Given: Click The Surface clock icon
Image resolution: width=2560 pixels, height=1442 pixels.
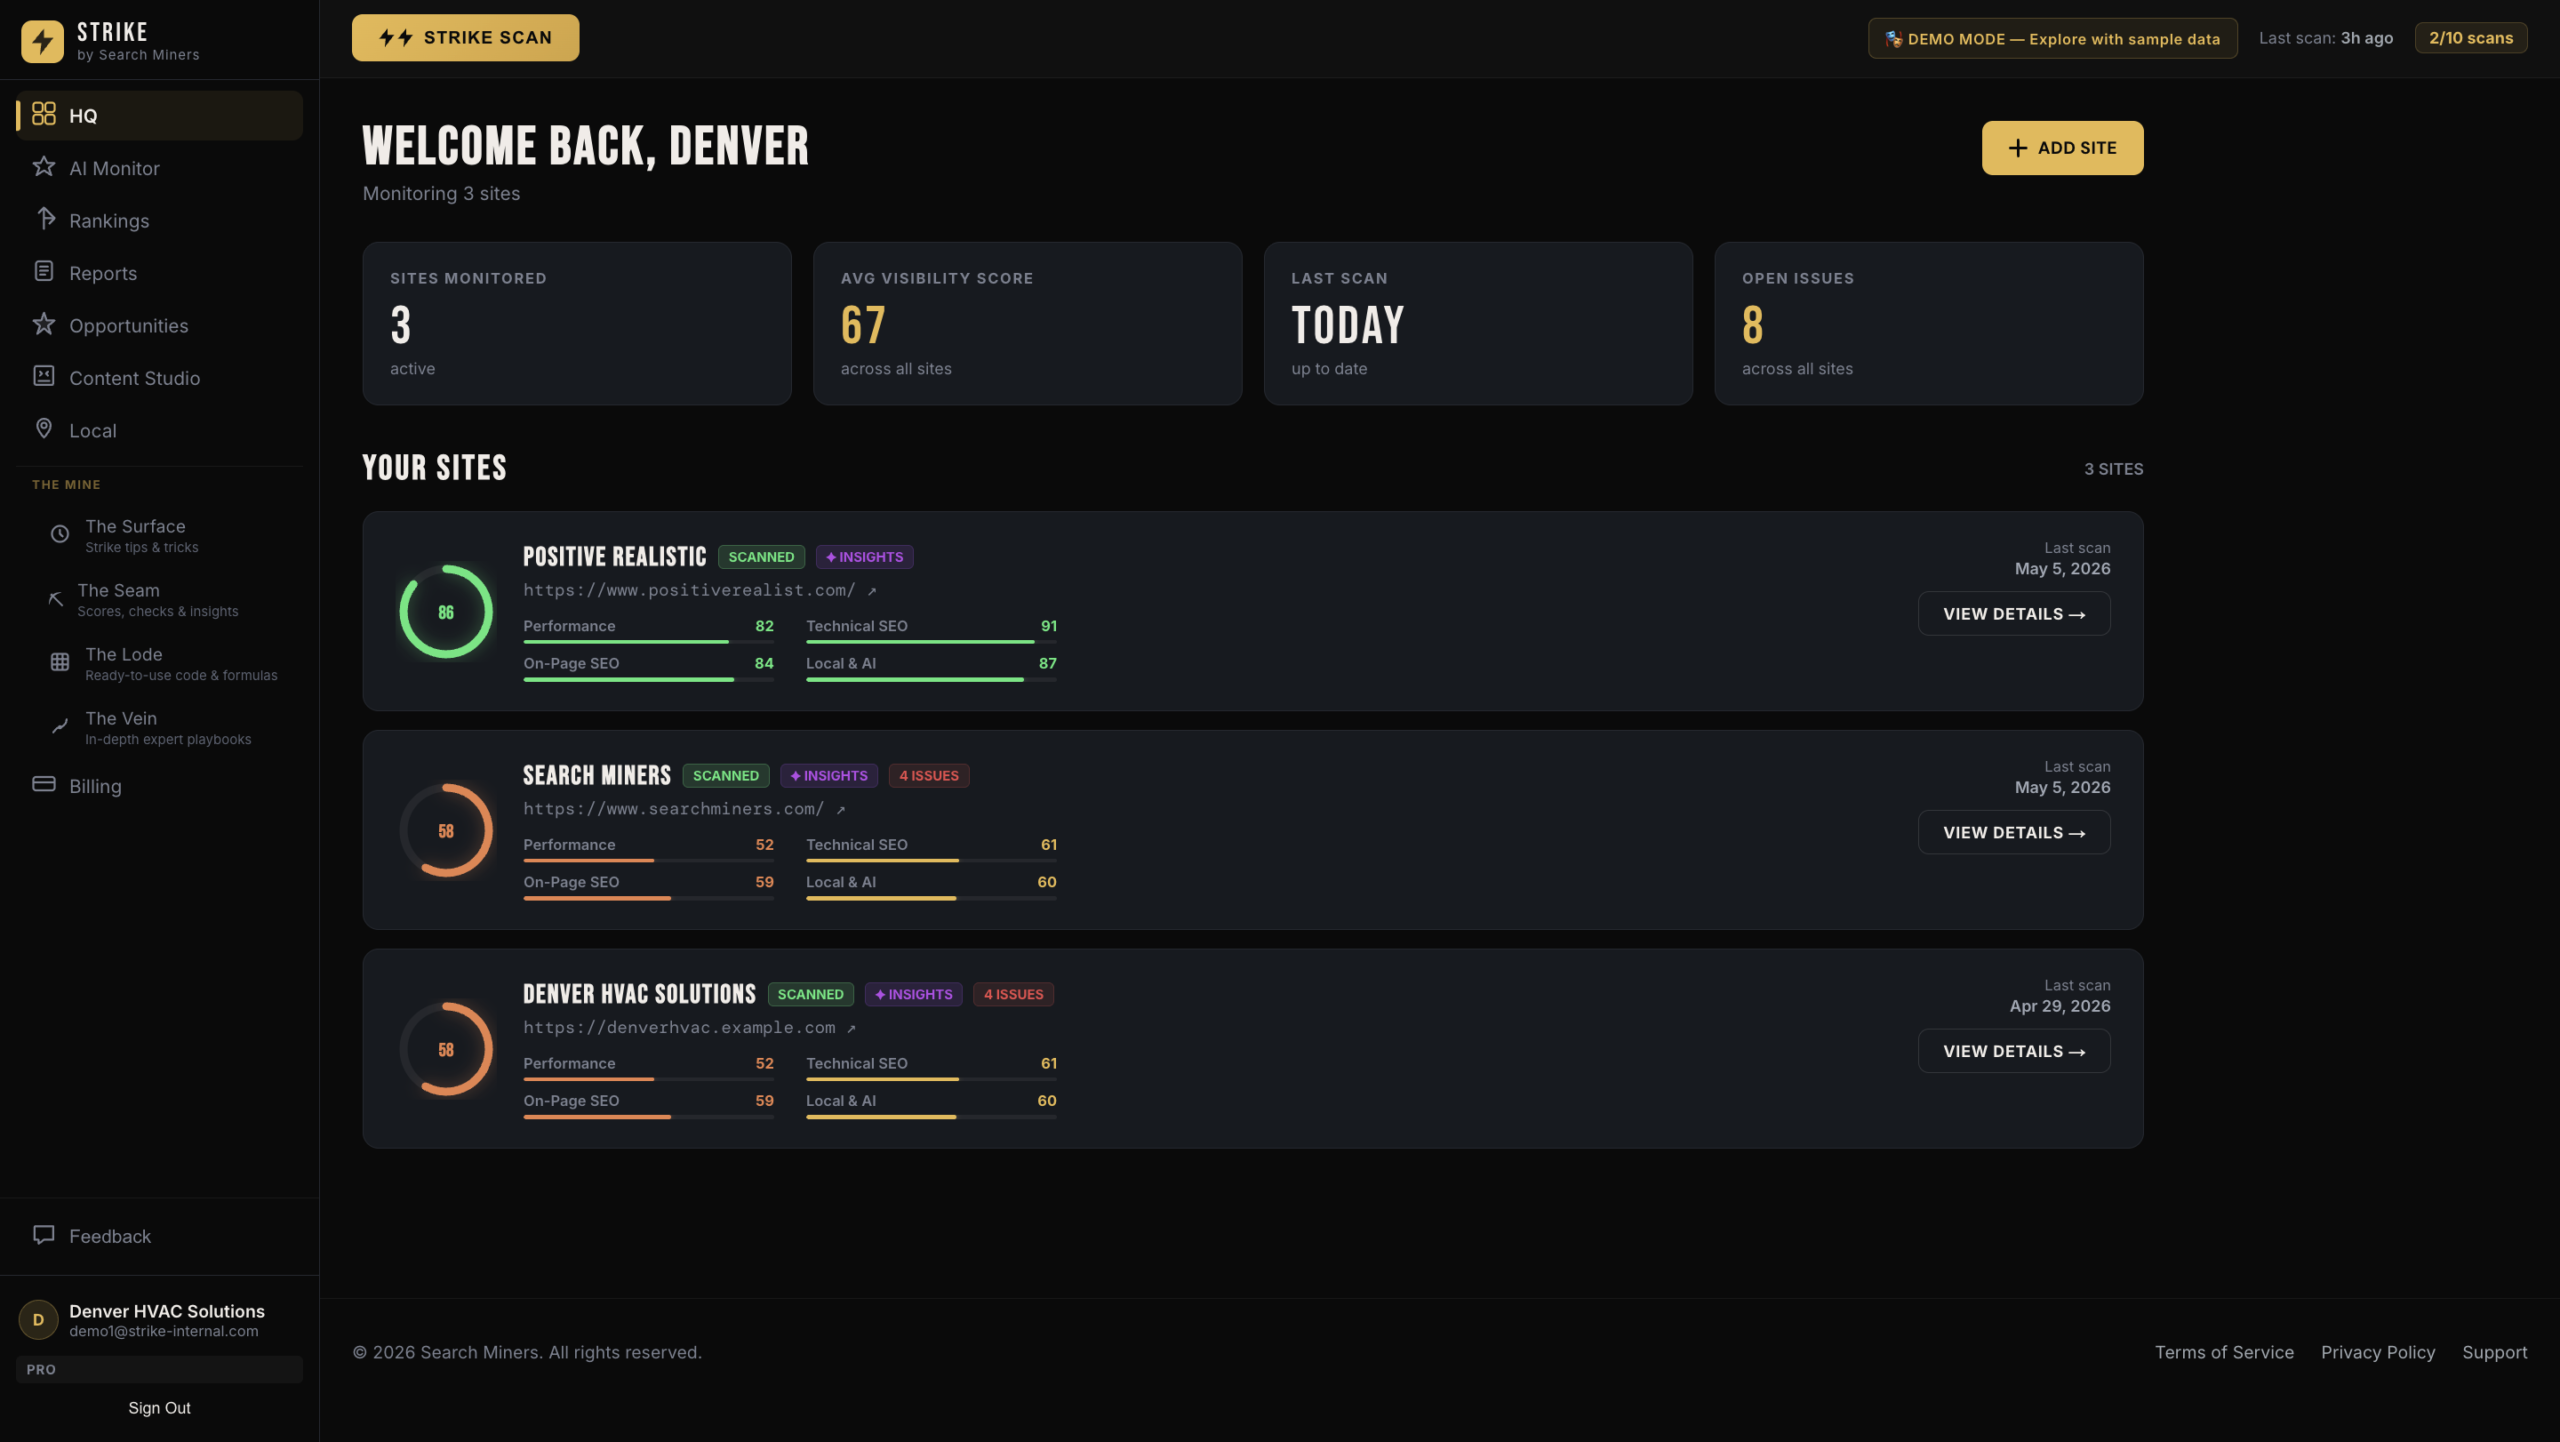Looking at the screenshot, I should 60,535.
